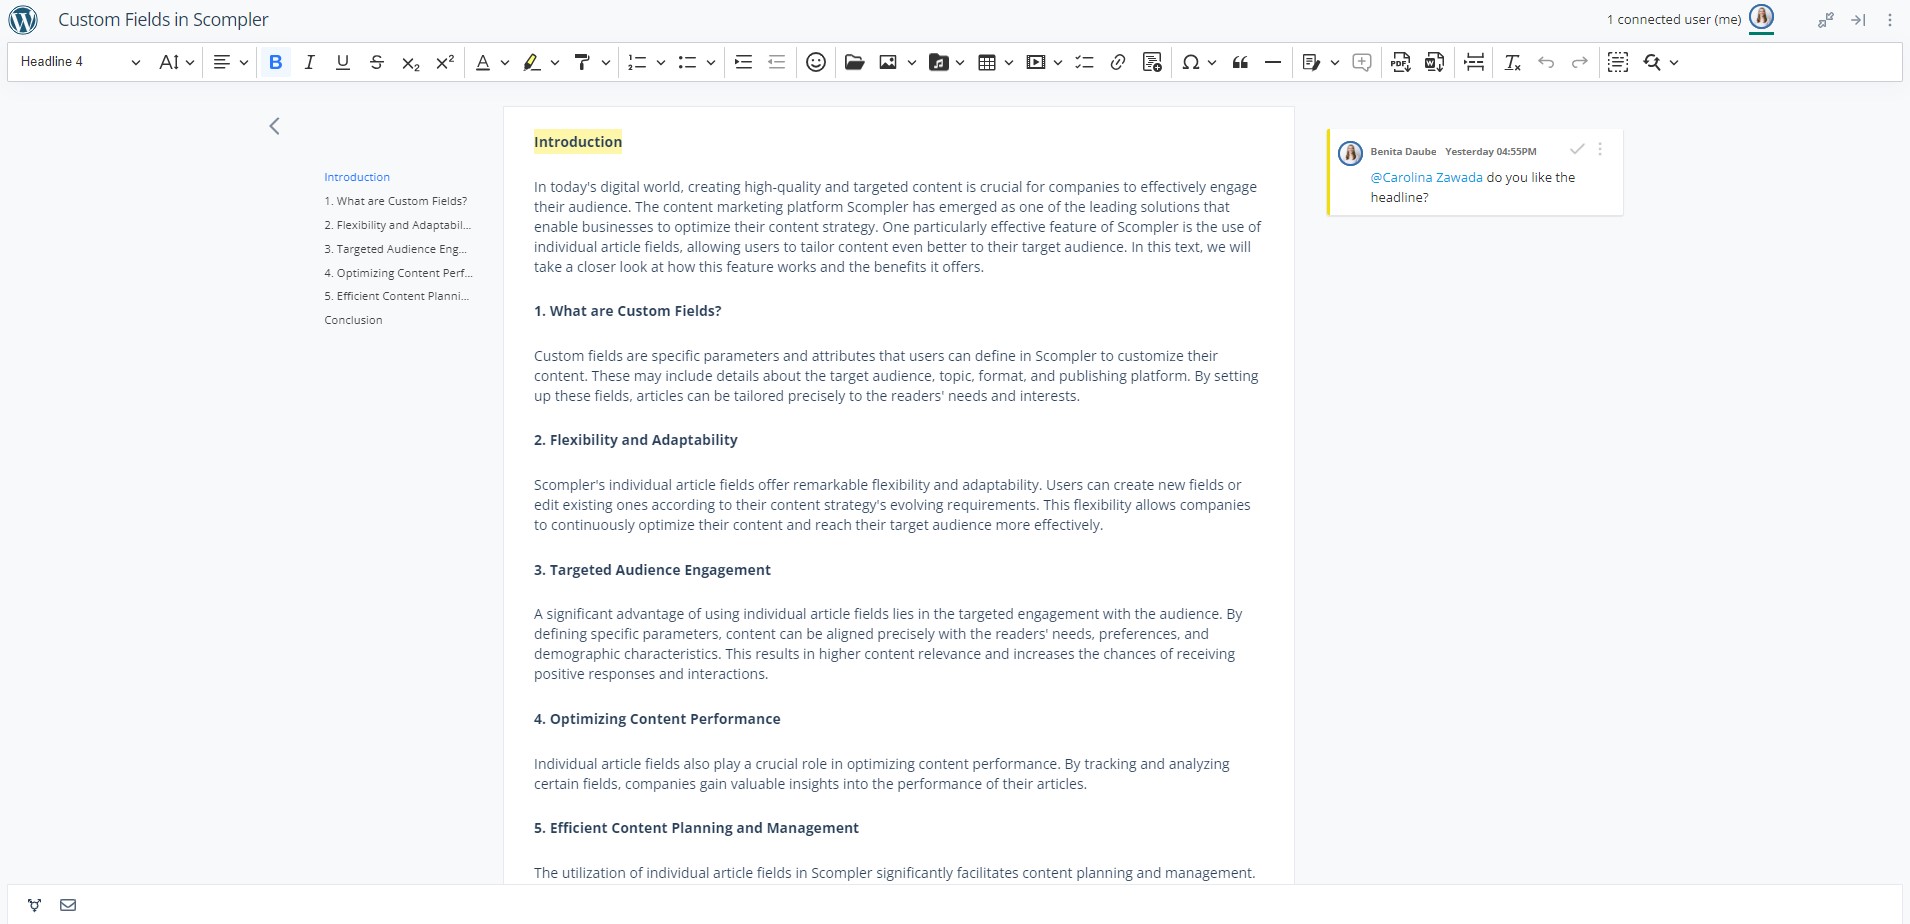This screenshot has height=924, width=1910.
Task: Insert an emoji from the toolbar
Action: (x=816, y=62)
